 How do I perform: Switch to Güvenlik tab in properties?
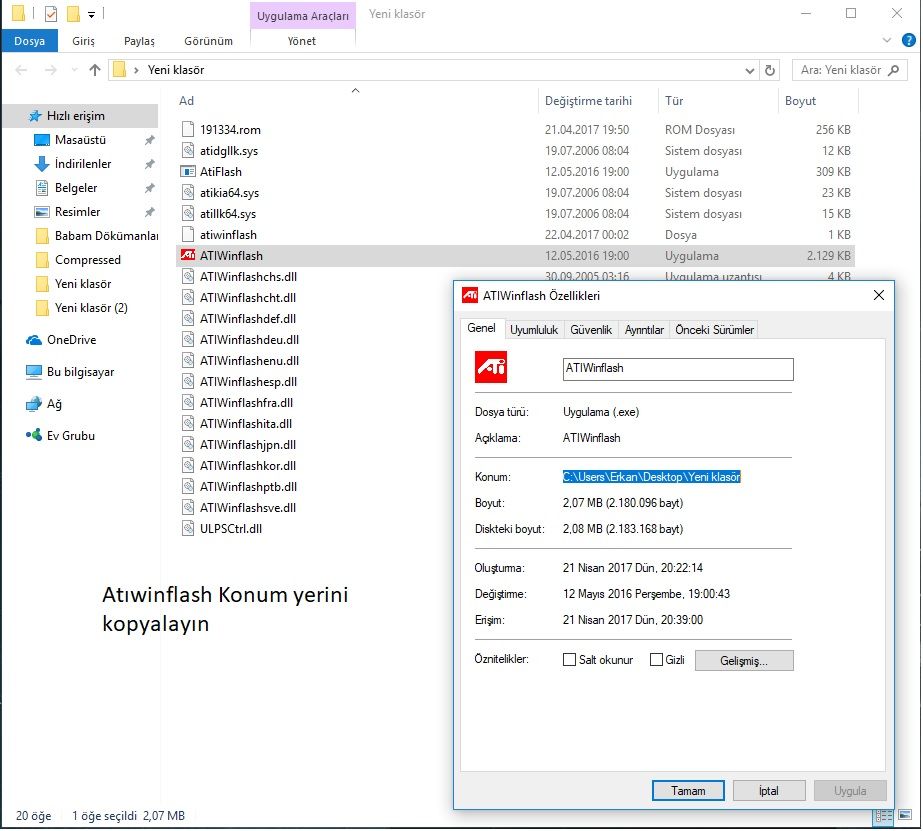coord(591,330)
